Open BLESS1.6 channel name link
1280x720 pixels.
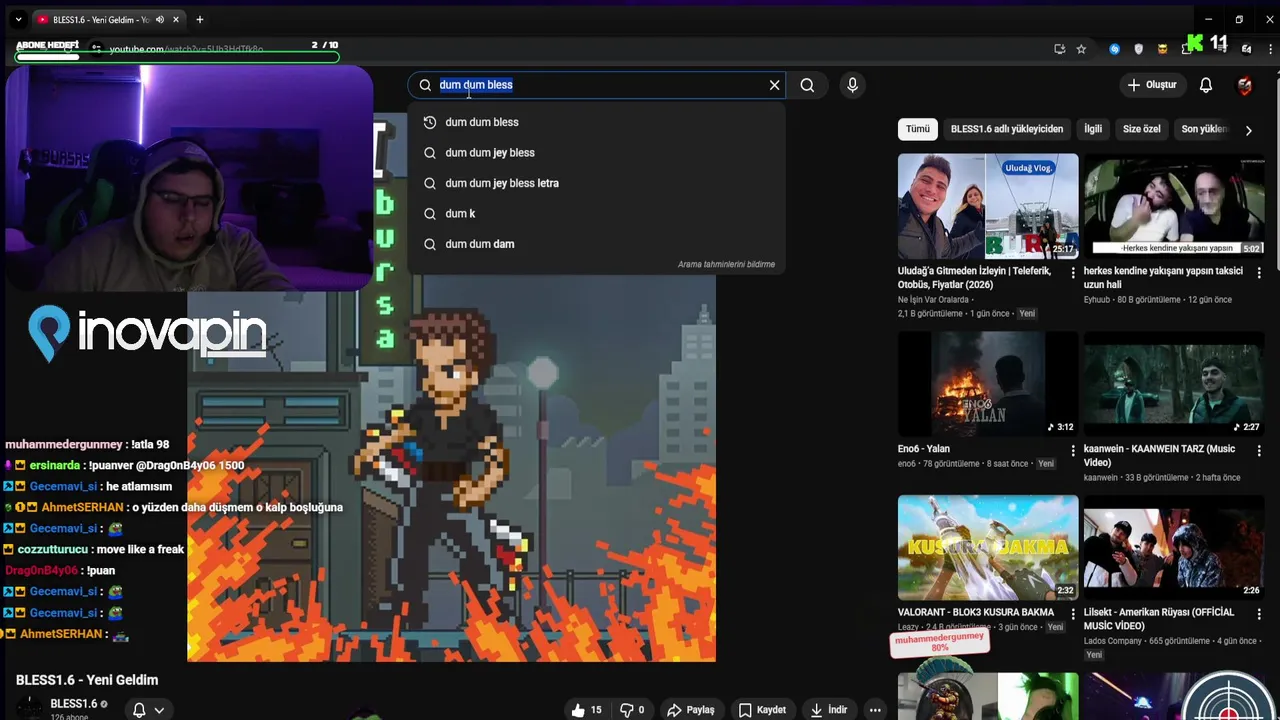click(x=74, y=704)
